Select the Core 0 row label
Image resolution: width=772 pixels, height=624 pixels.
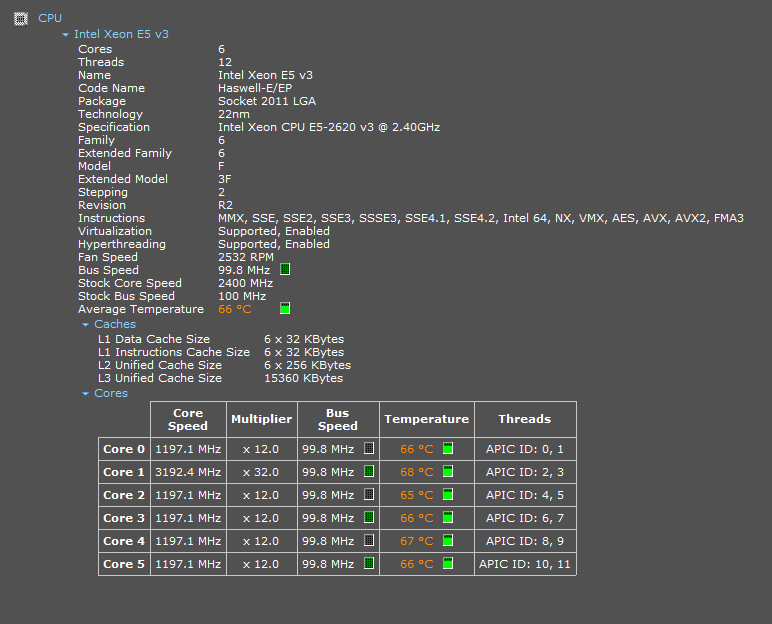(x=124, y=449)
